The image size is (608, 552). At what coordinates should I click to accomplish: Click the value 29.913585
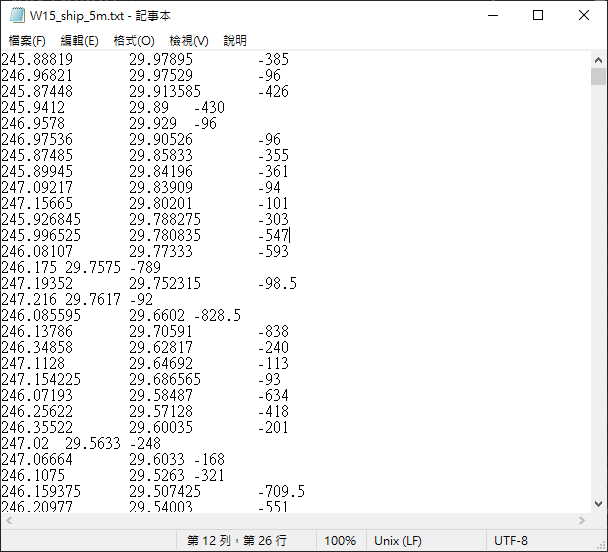[165, 91]
